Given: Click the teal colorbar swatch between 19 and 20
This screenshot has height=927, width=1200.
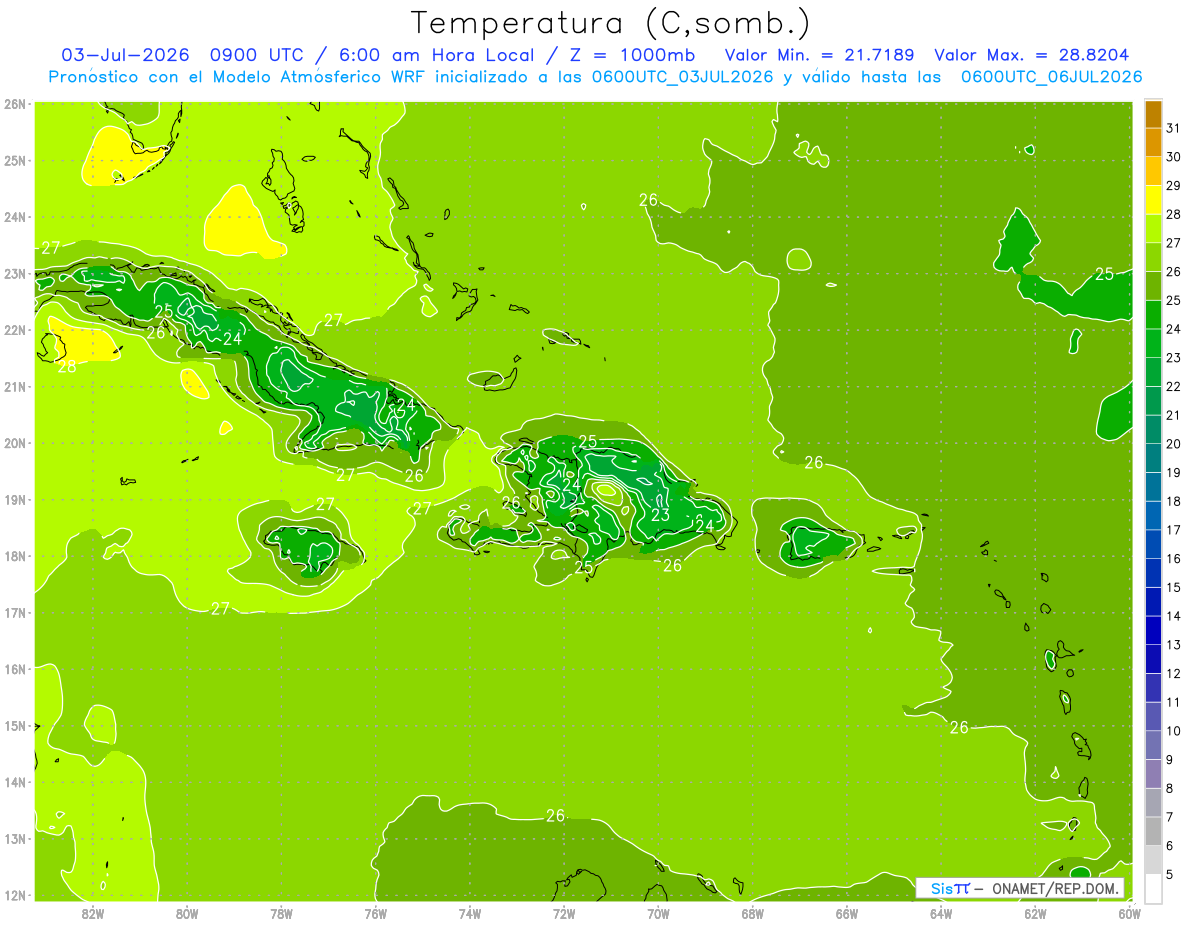Looking at the screenshot, I should [1153, 458].
